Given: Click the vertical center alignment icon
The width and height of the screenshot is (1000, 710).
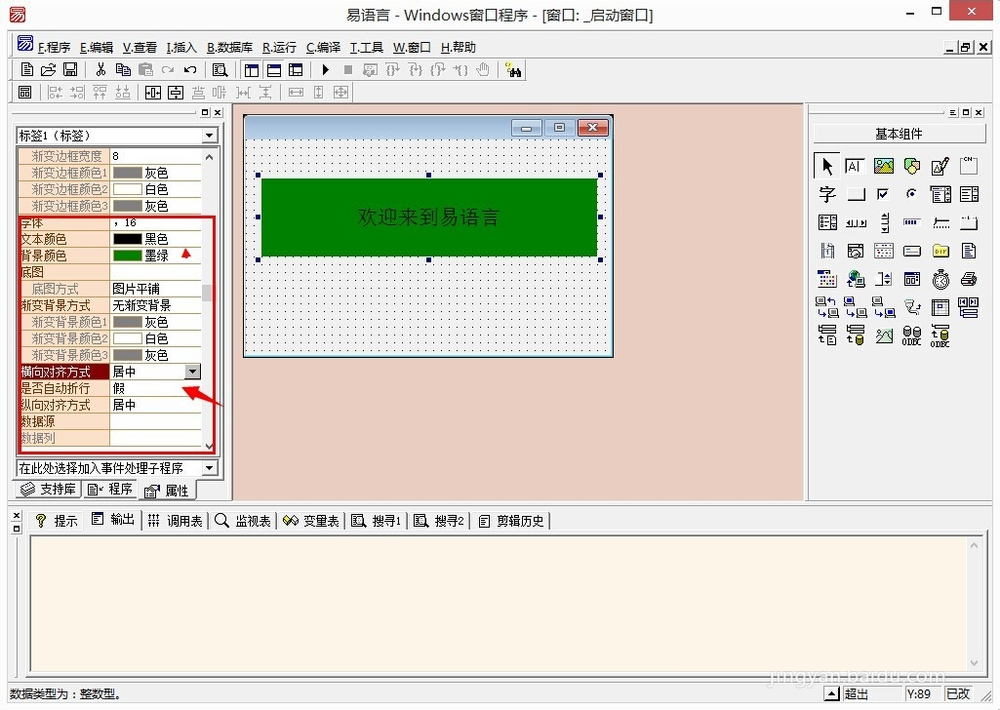Looking at the screenshot, I should pos(175,92).
